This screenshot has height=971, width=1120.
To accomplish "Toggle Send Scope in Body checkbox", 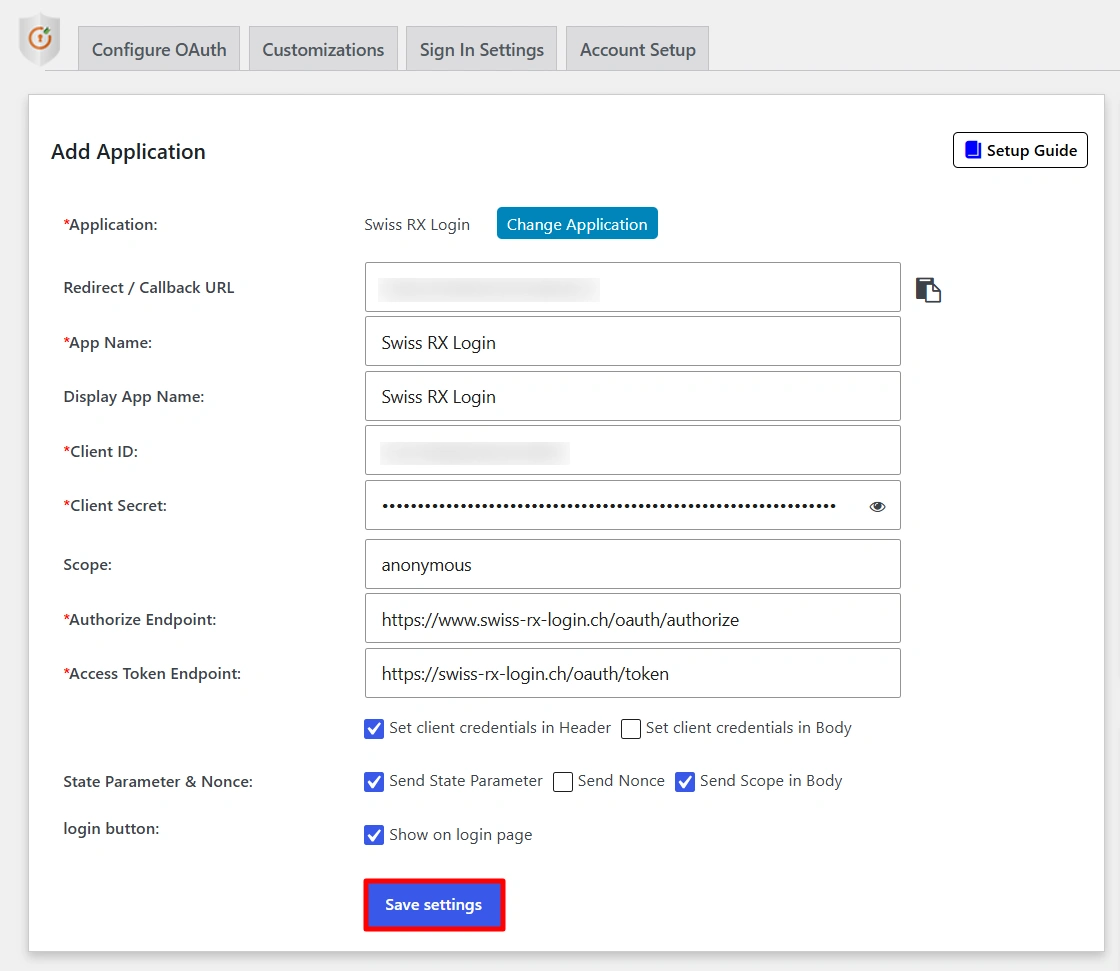I will click(685, 782).
